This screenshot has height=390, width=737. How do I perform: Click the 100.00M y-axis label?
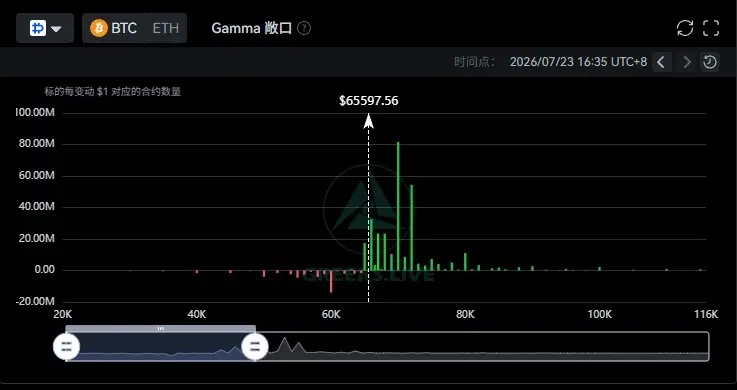pos(35,112)
